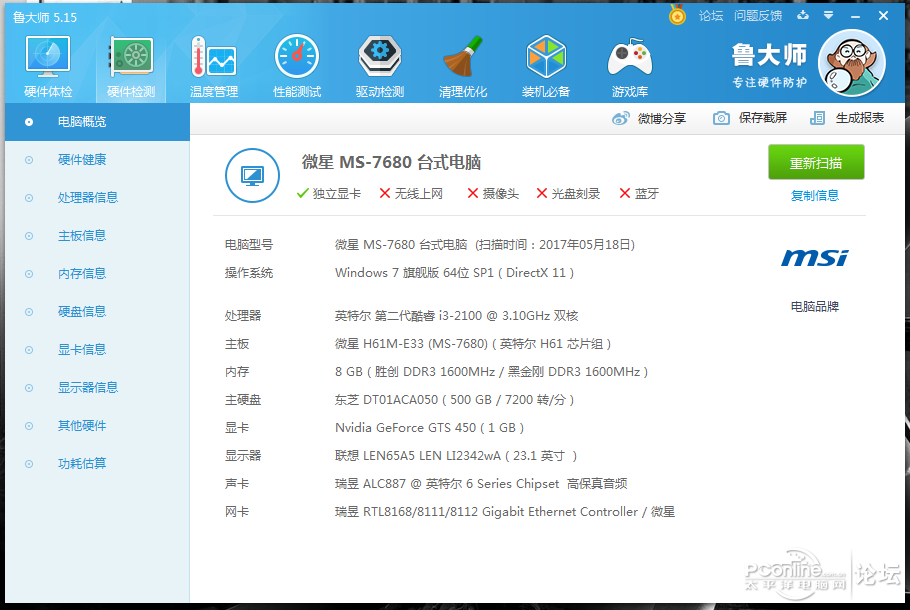Viewport: 910px width, 610px height.
Task: Open 其他硬件 in the sidebar
Action: [x=98, y=425]
